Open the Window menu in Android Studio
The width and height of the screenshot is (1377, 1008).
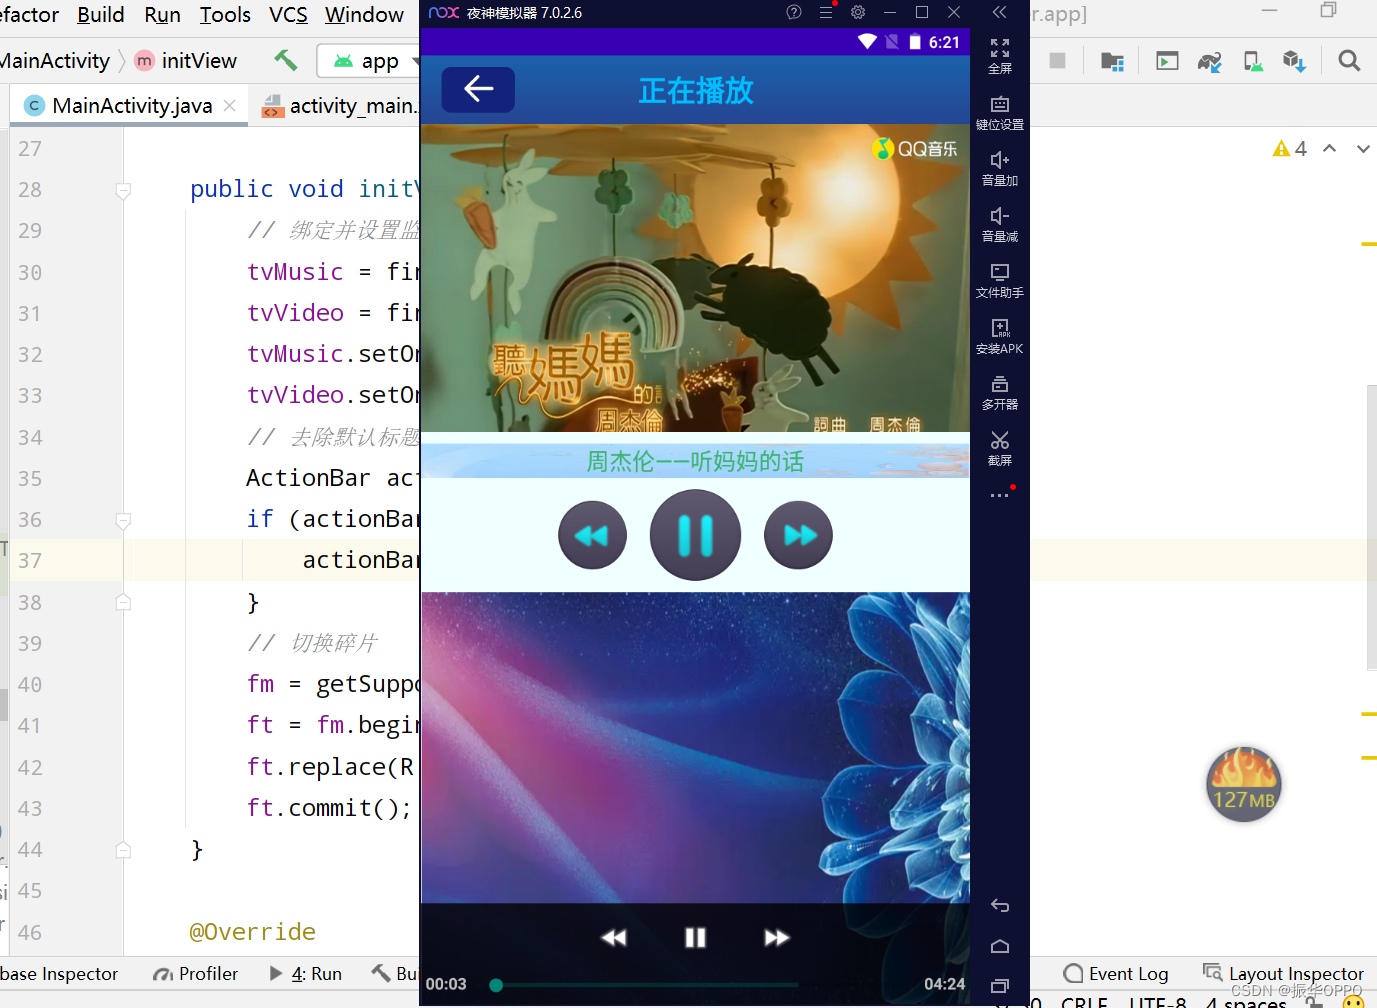click(x=364, y=15)
